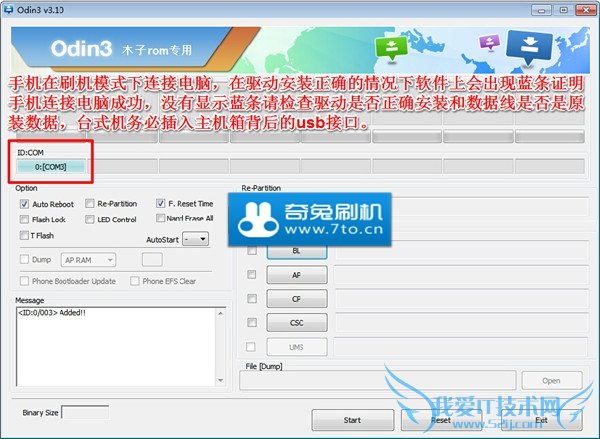Click the Message log scroll up arrow
Screen dimensions: 600x439
point(221,313)
